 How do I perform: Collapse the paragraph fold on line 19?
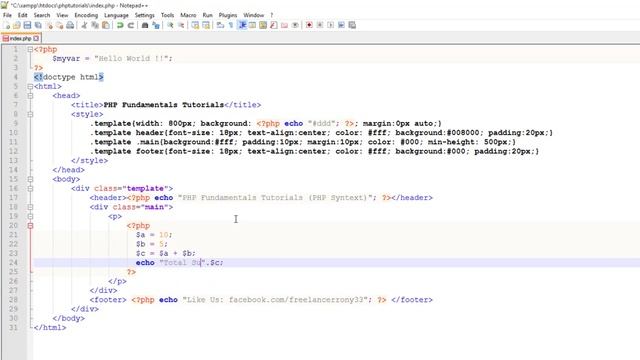pos(30,216)
